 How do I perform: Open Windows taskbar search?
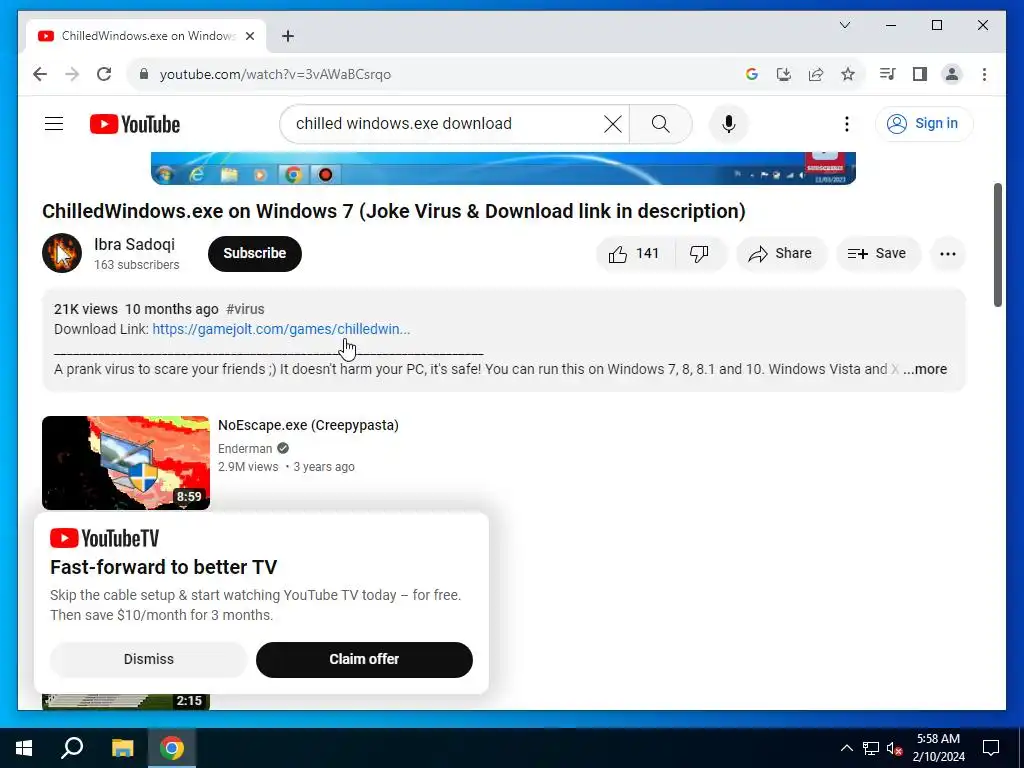[72, 748]
